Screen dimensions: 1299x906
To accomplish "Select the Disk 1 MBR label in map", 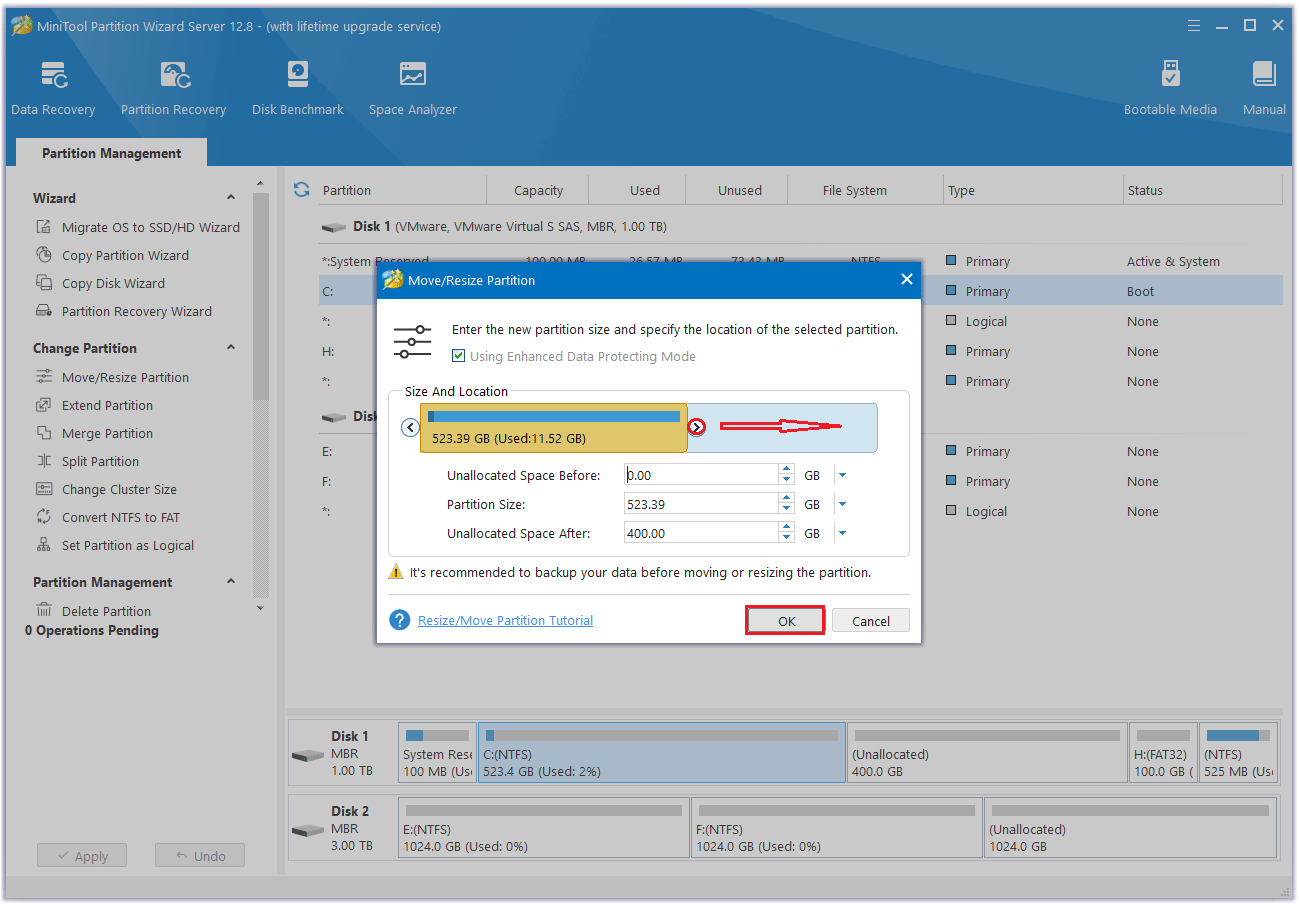I will [x=342, y=752].
